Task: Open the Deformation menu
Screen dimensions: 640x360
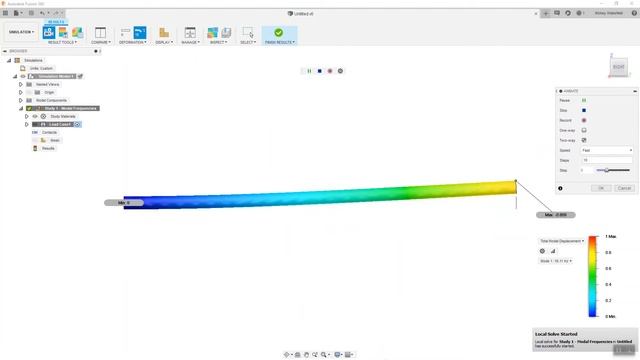Action: pos(133,42)
